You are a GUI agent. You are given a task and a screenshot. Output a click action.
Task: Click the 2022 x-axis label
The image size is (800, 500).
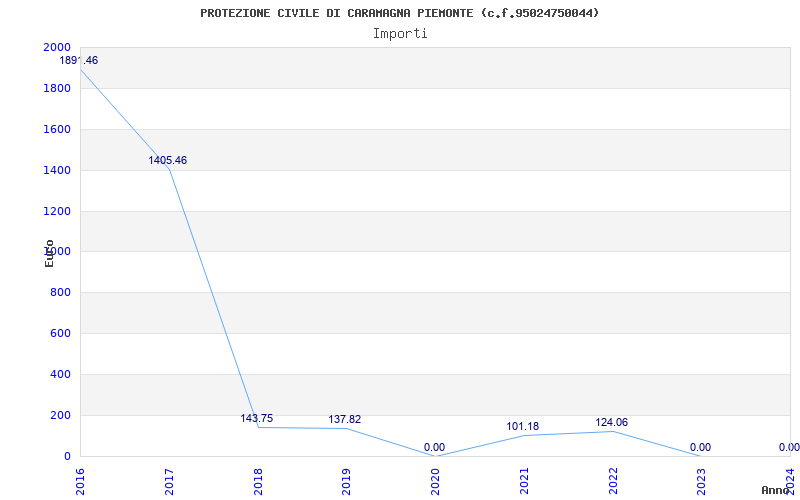[x=613, y=481]
